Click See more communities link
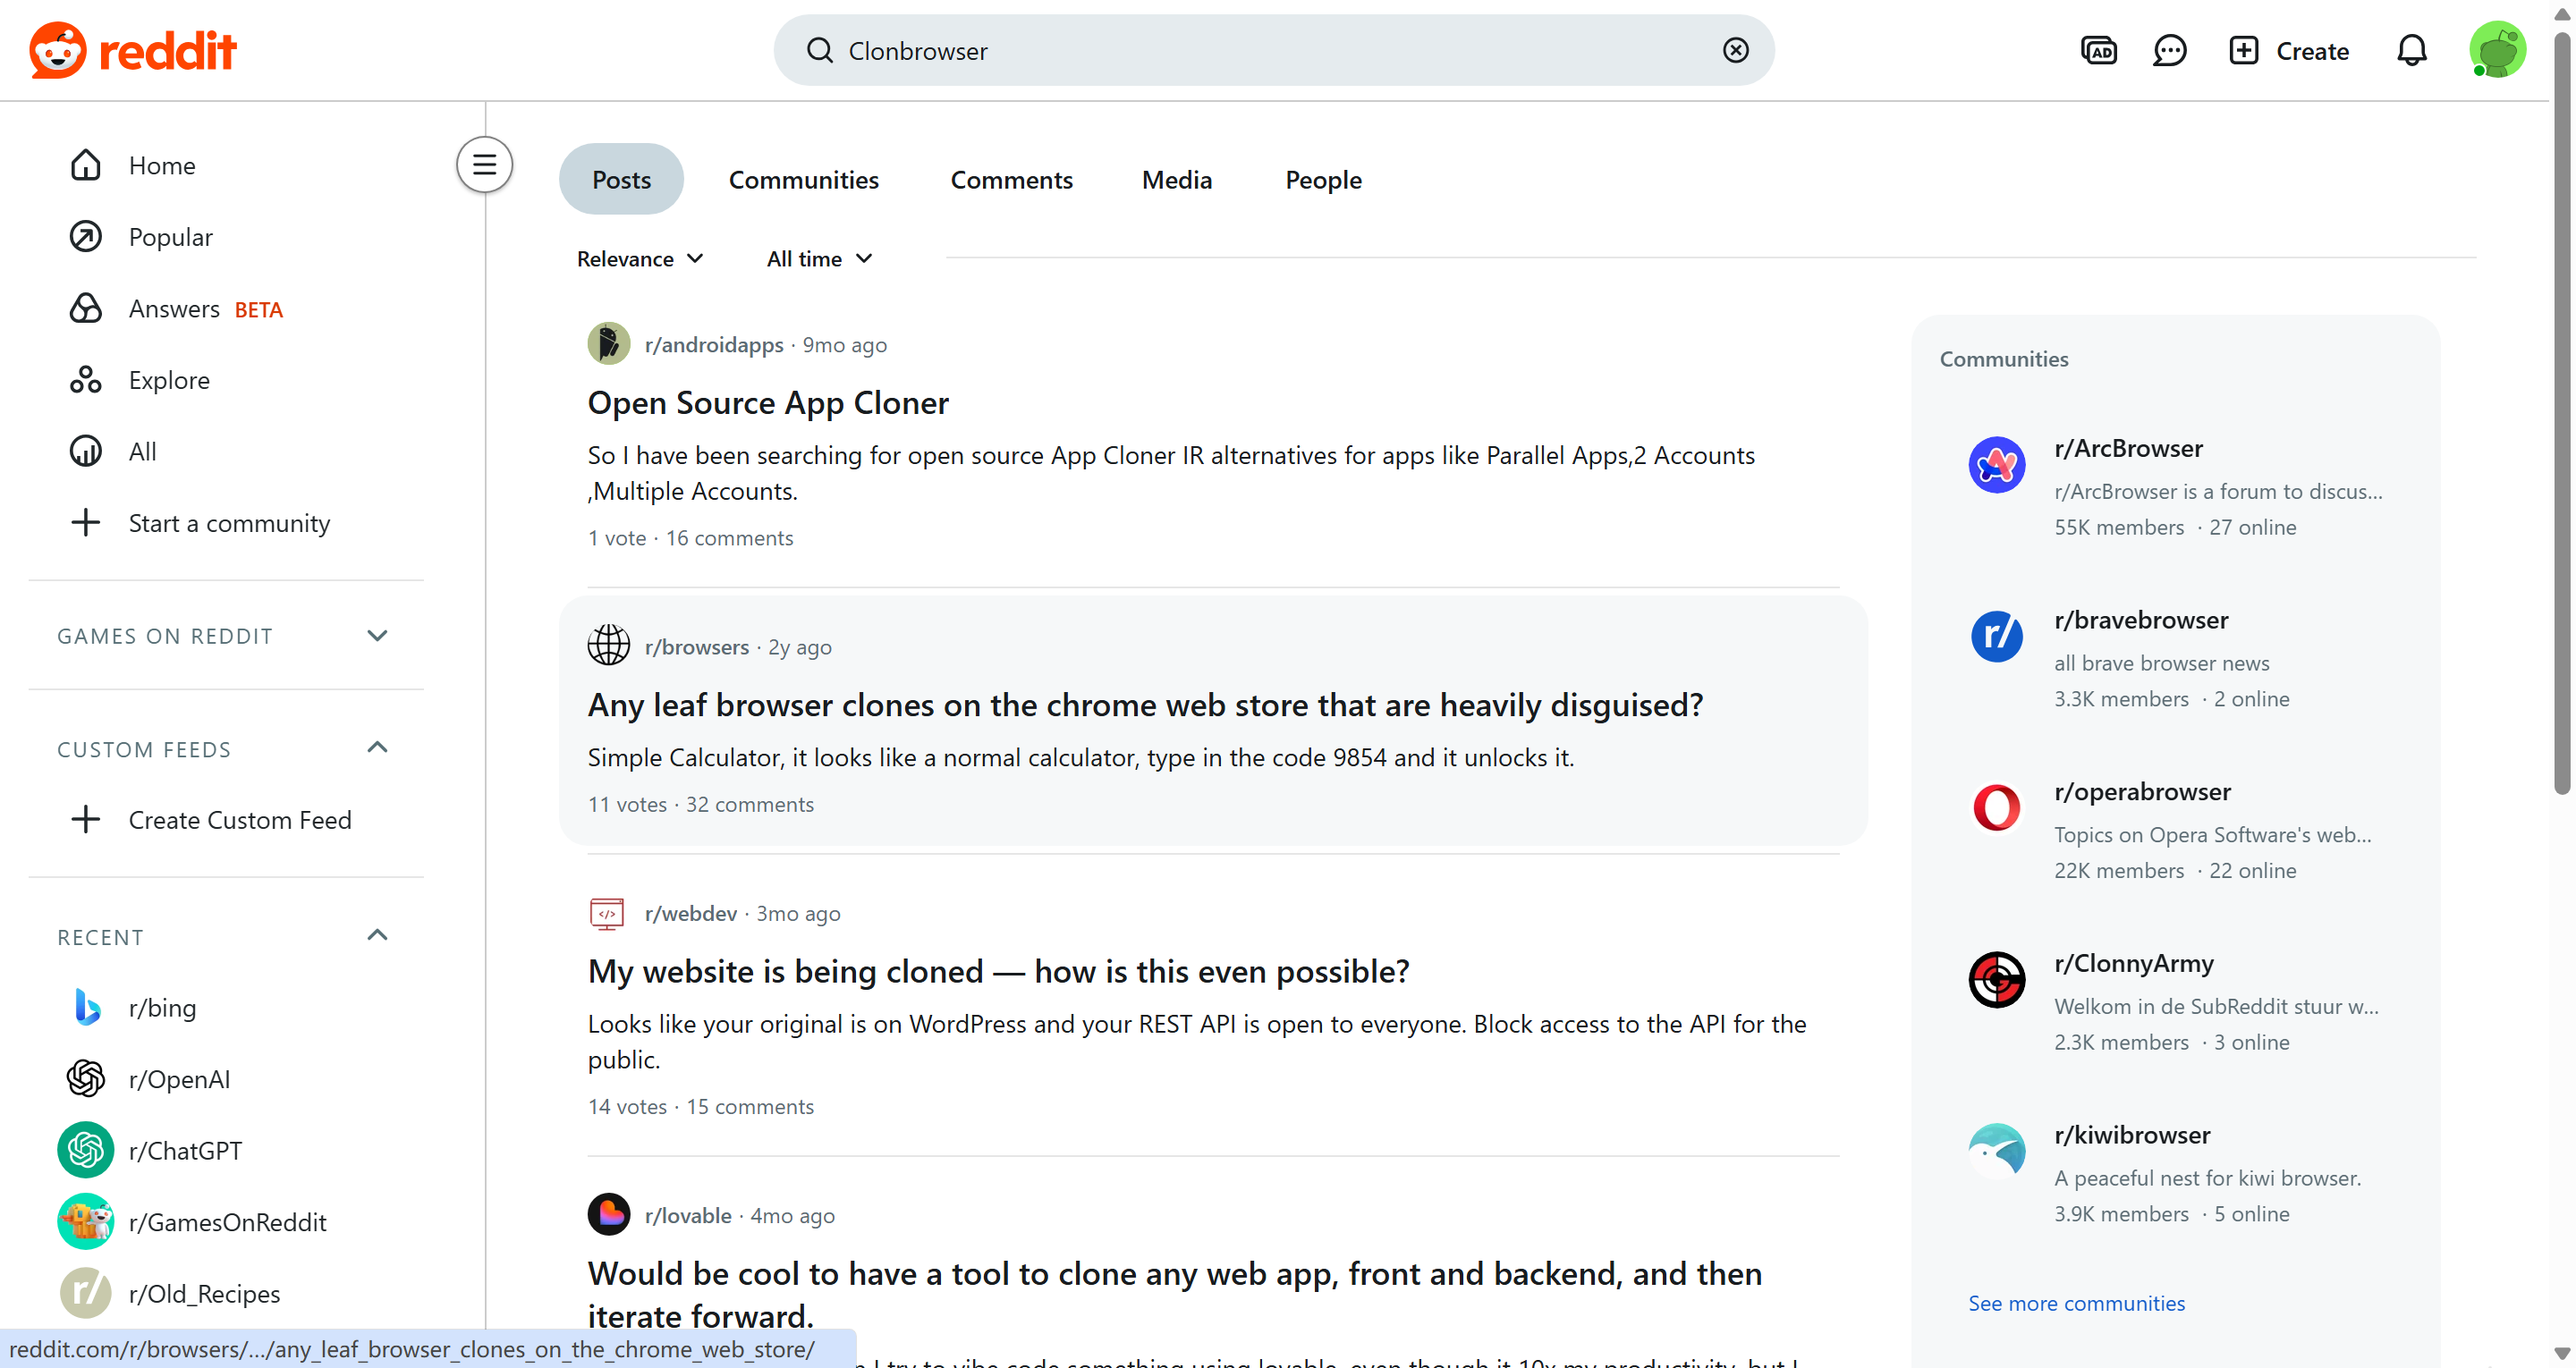 [x=2076, y=1303]
